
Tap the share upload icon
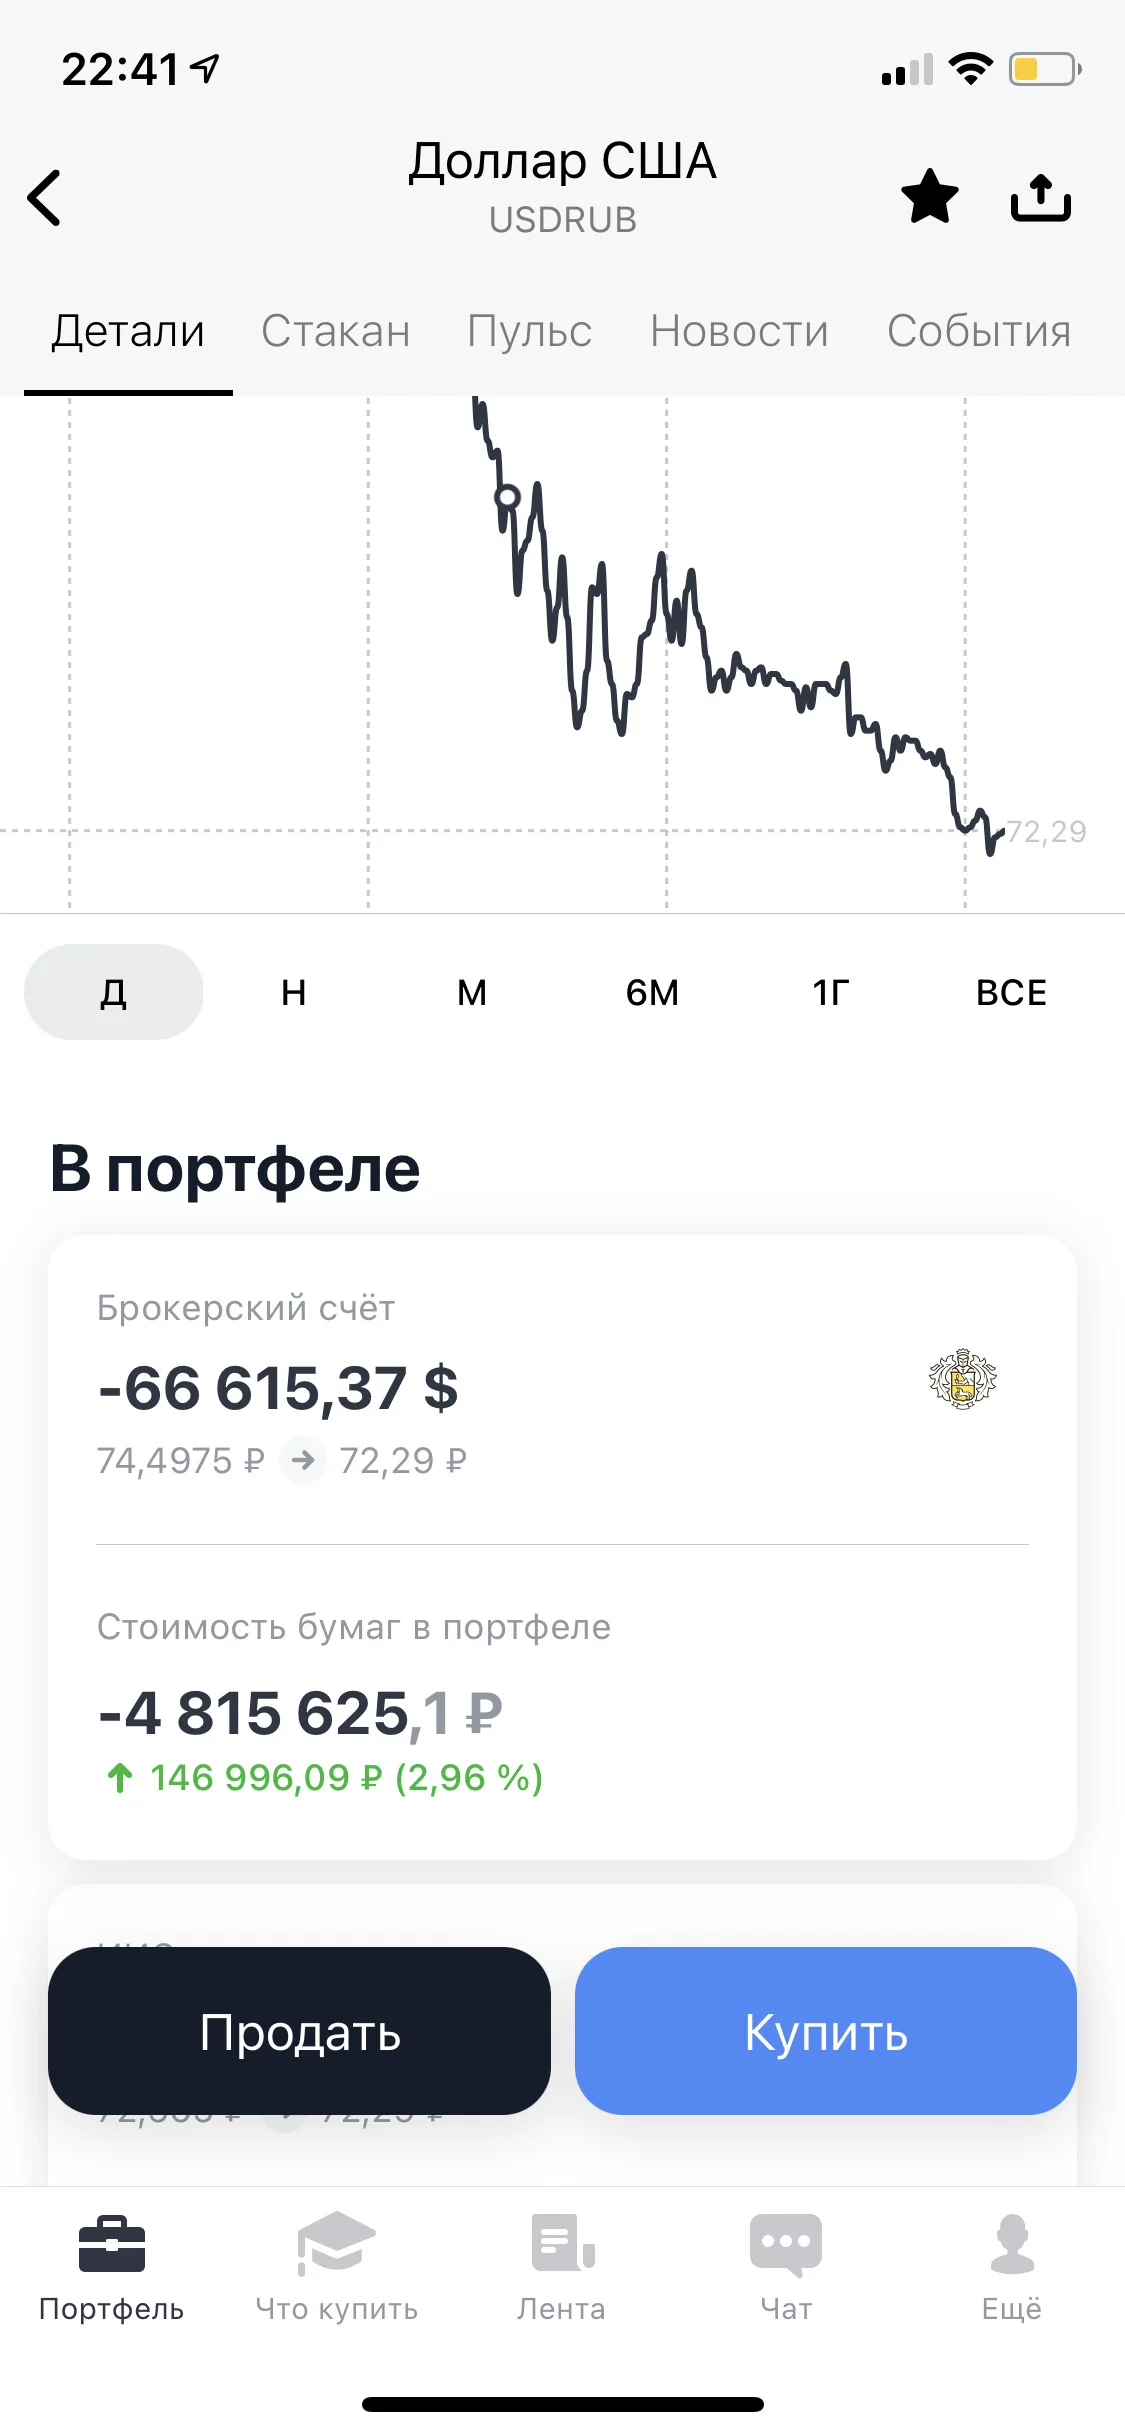[x=1041, y=197]
